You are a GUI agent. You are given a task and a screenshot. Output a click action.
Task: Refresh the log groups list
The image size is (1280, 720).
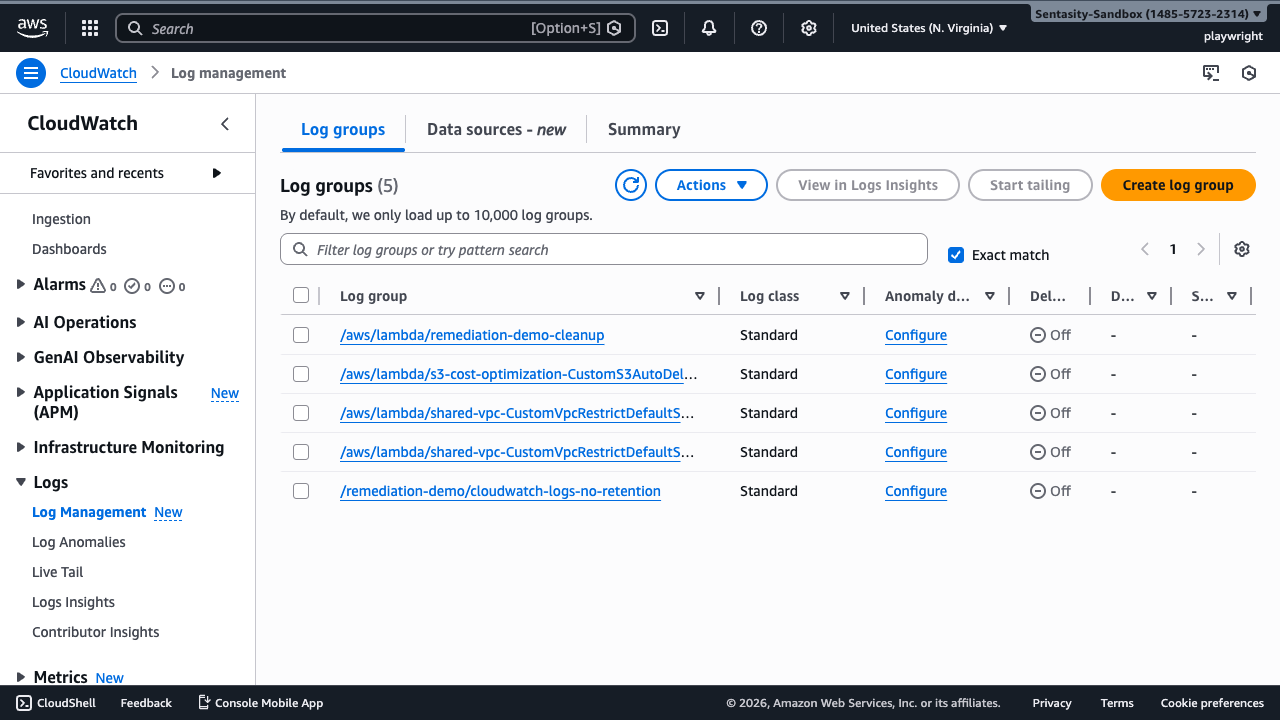(630, 185)
